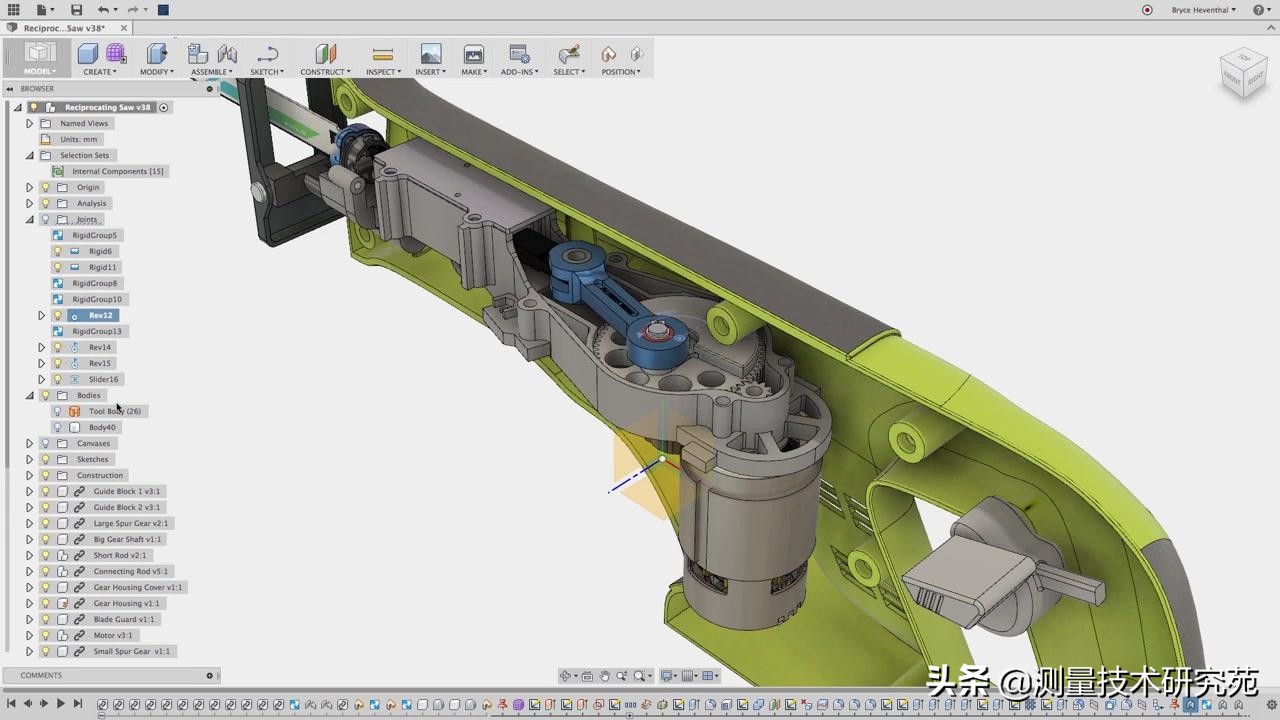
Task: Activate the Orbit tool in navigation bar
Action: click(x=605, y=677)
